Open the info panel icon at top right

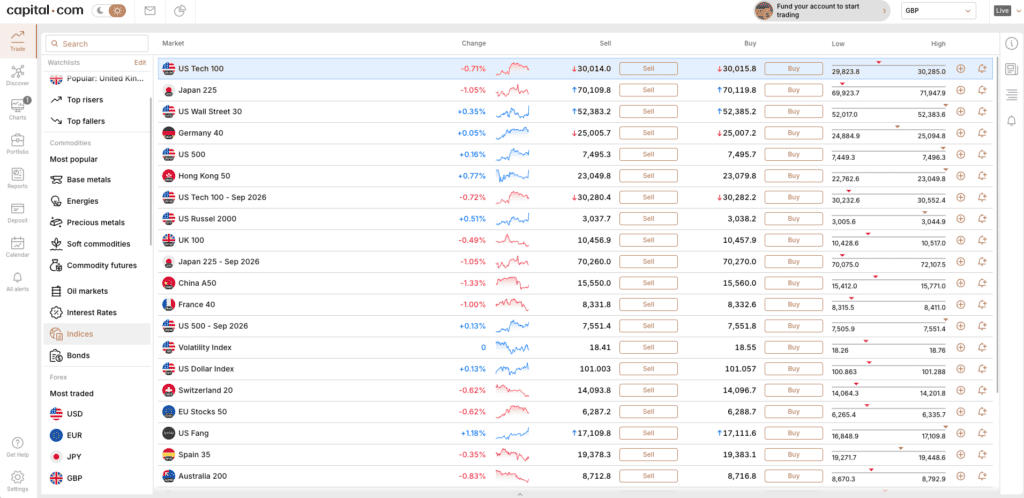[1012, 44]
